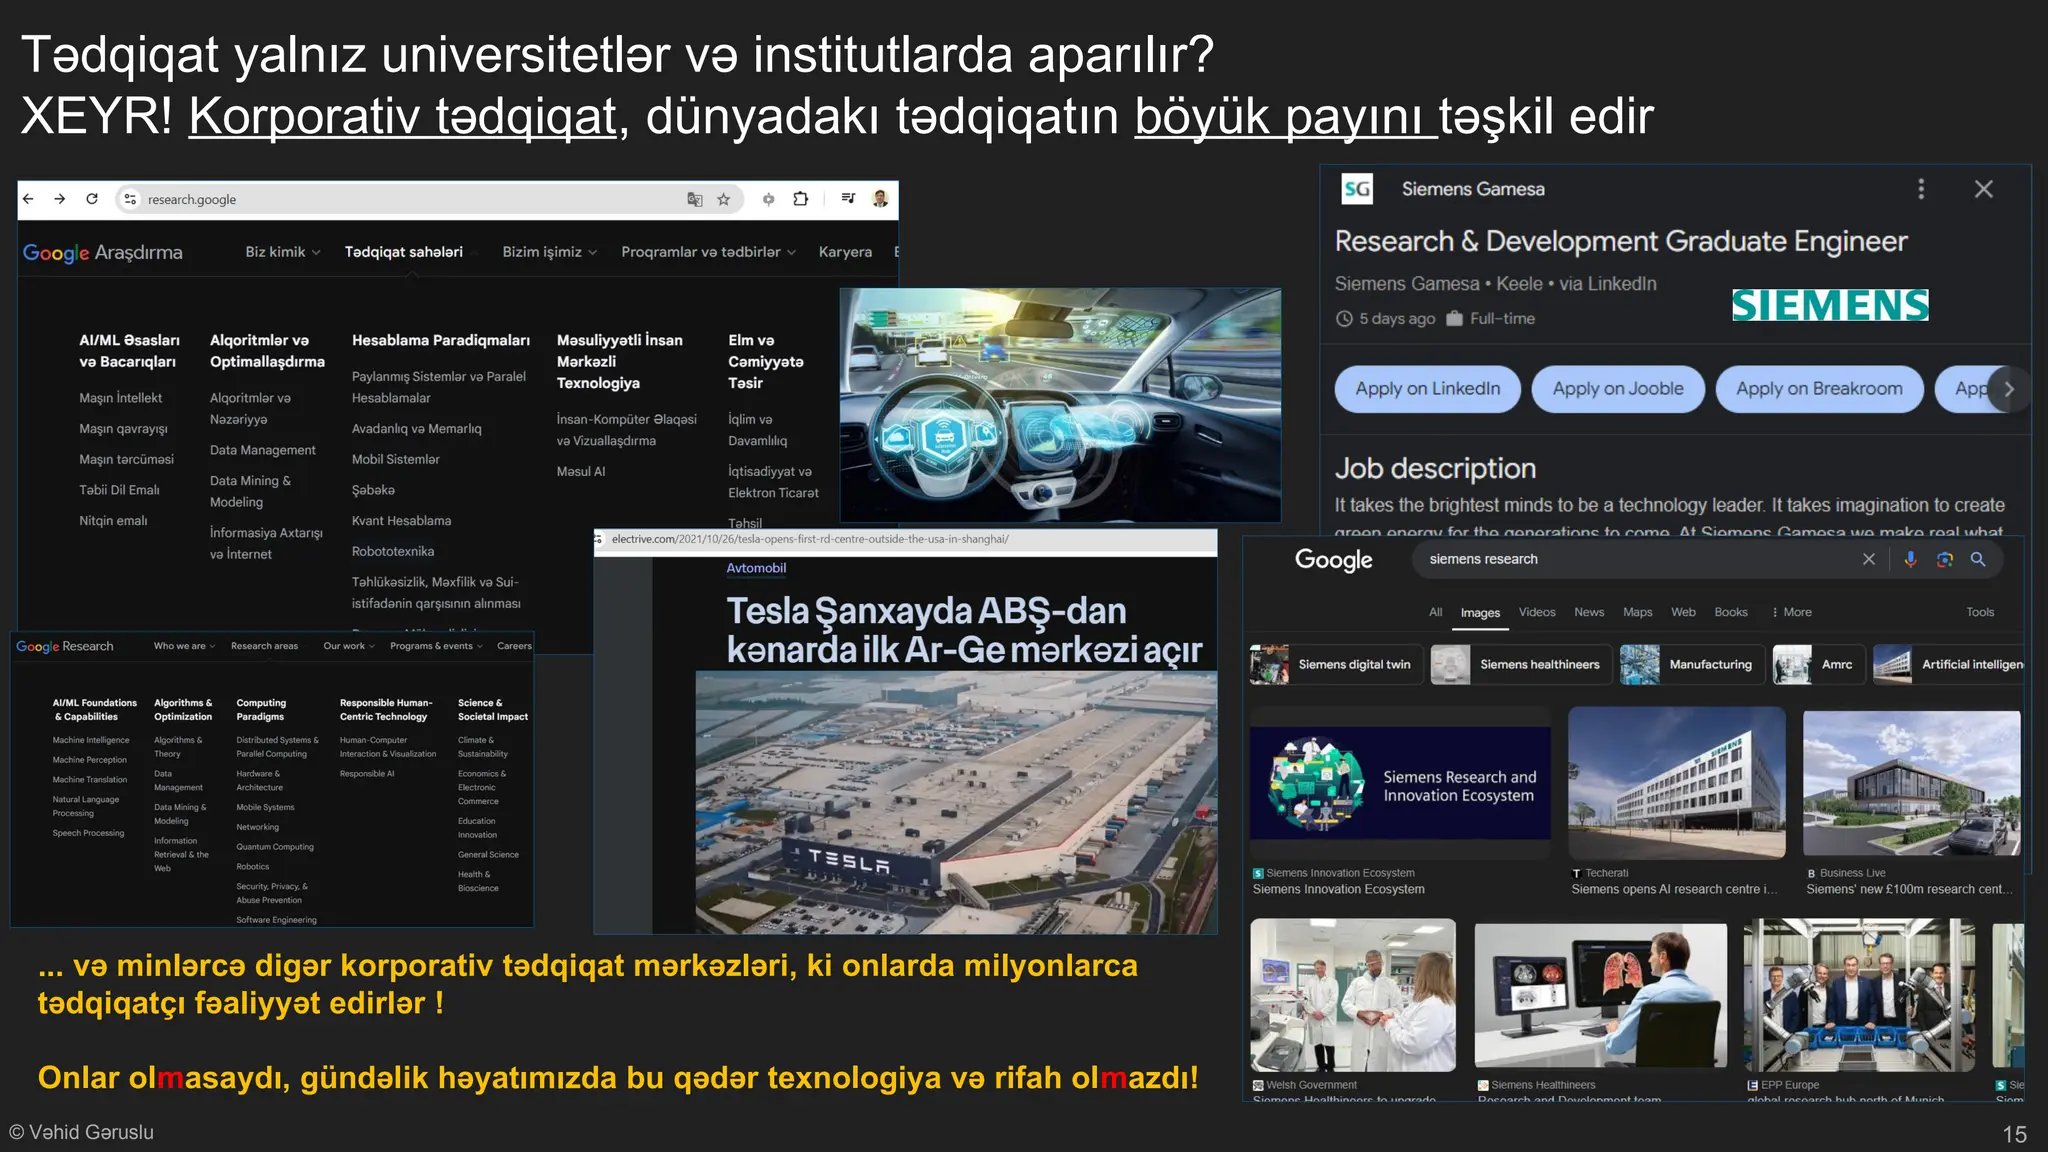Switch to the All search tab
The height and width of the screenshot is (1152, 2048).
coord(1435,612)
